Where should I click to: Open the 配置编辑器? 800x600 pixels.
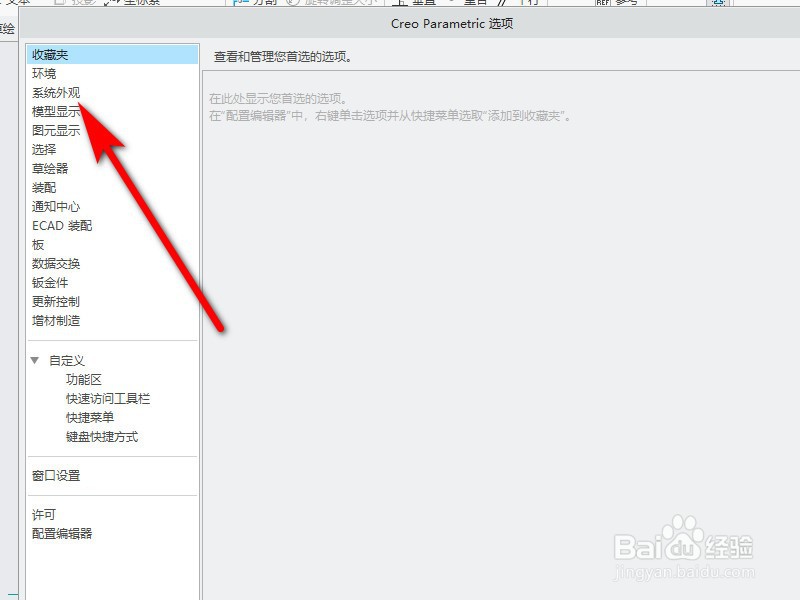[62, 534]
